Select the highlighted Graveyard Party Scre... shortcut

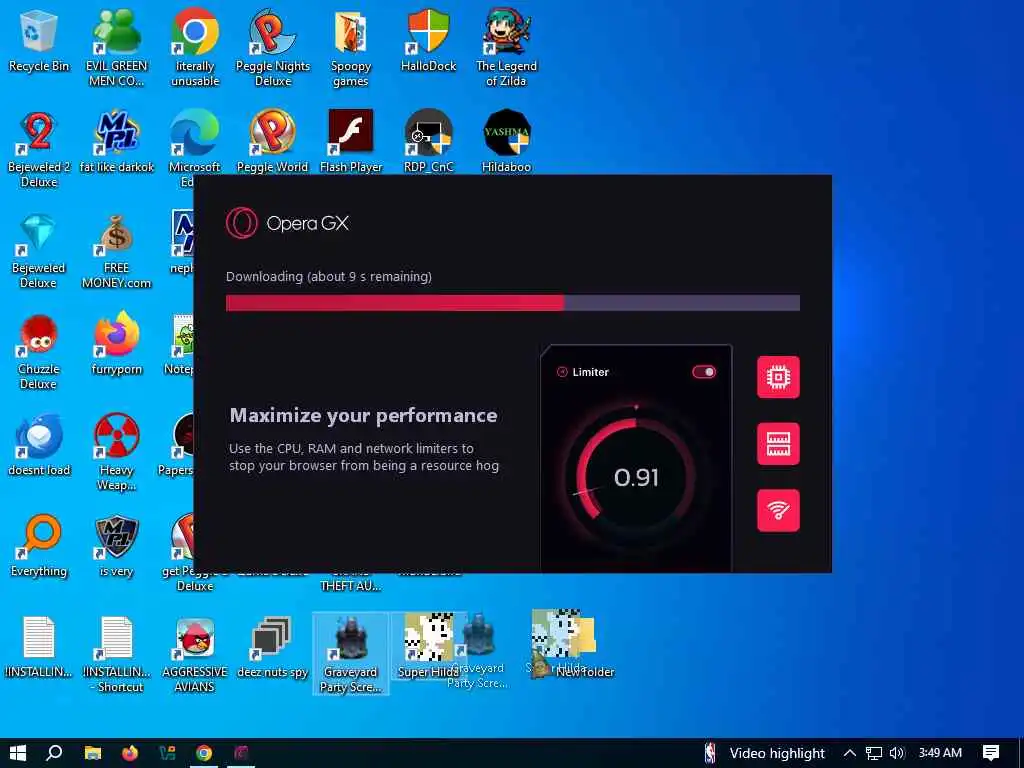pos(351,654)
